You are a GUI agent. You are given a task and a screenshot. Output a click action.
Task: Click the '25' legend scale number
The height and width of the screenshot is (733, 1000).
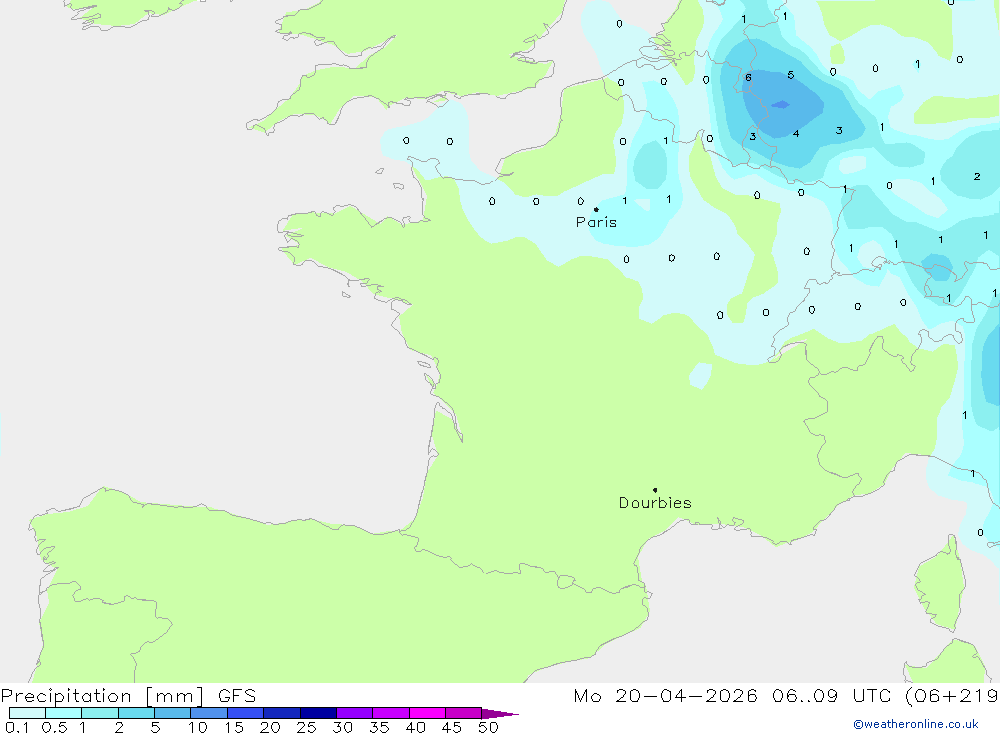click(306, 727)
